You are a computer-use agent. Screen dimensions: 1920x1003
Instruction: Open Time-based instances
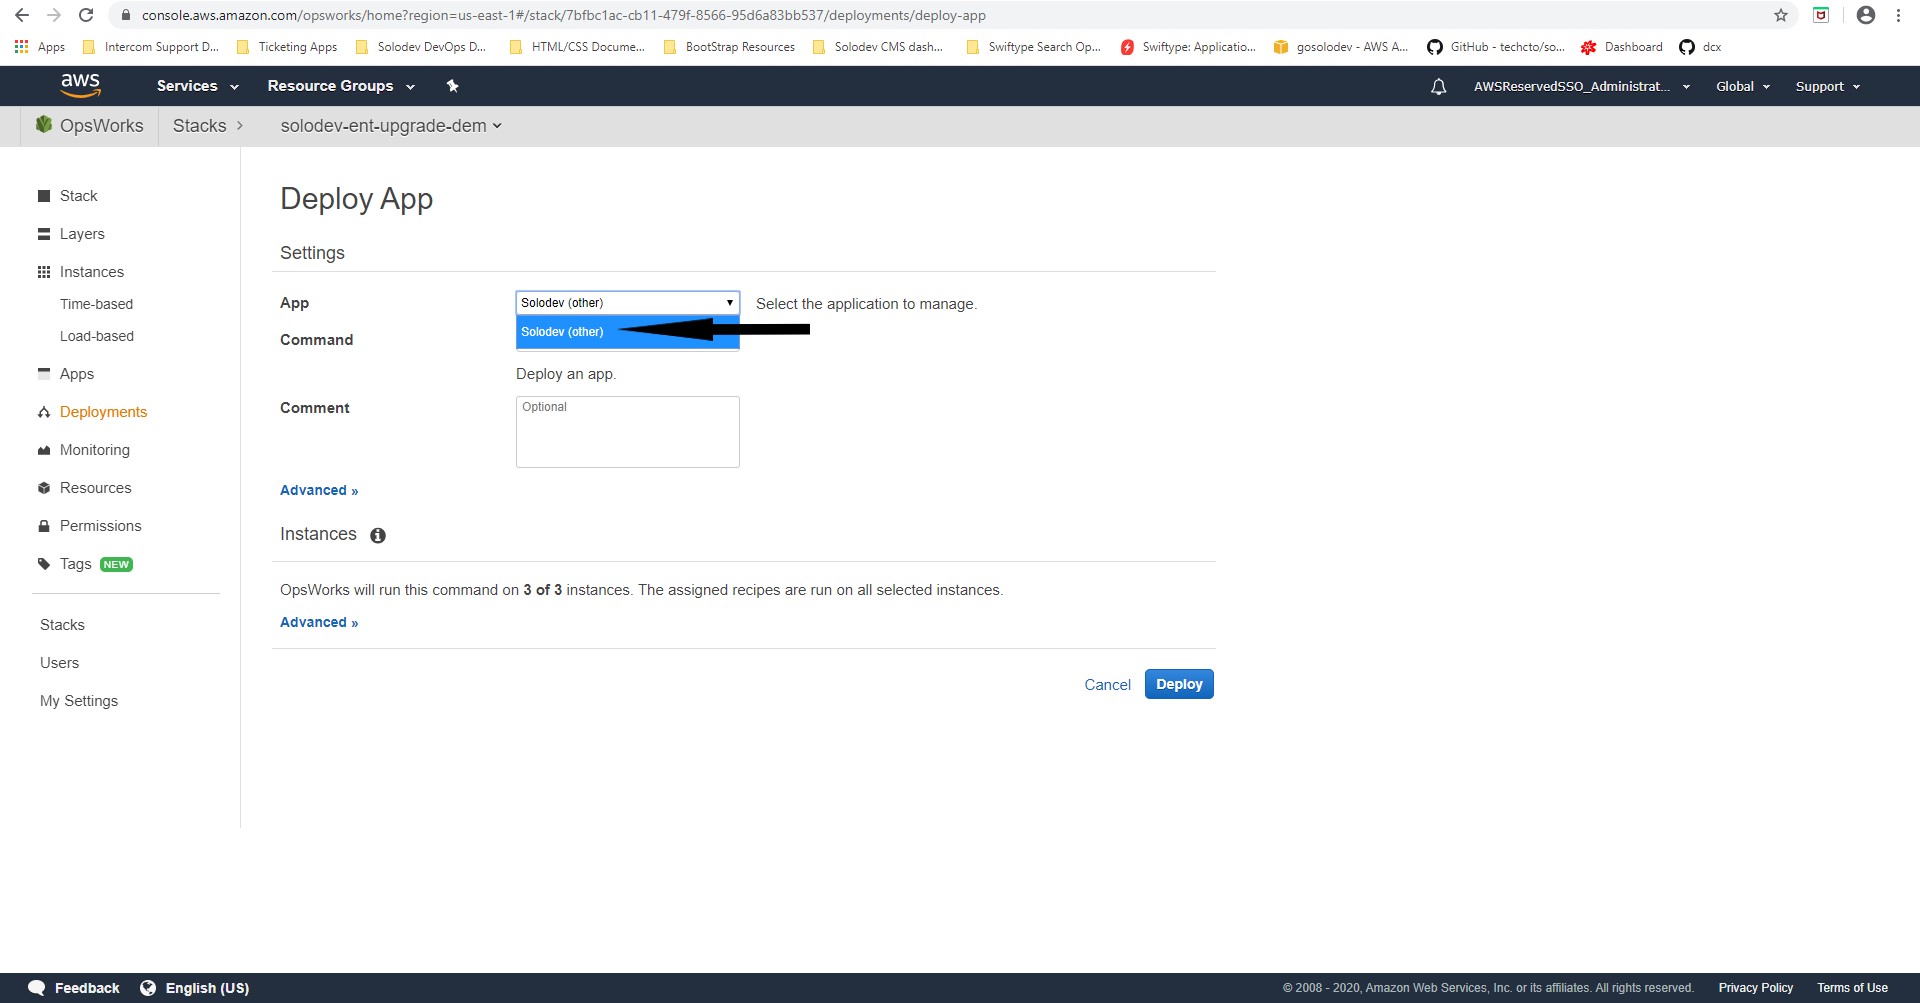click(x=96, y=304)
